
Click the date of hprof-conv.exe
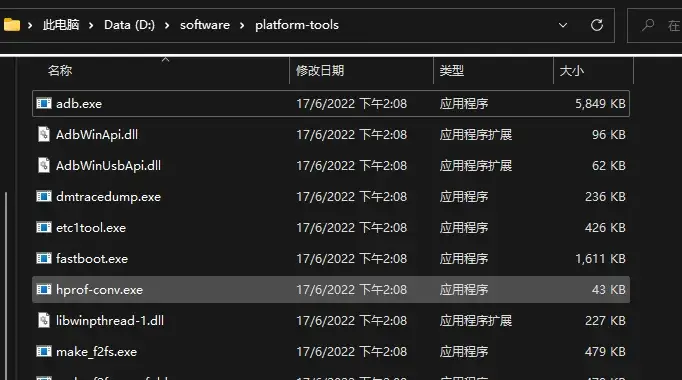(351, 290)
